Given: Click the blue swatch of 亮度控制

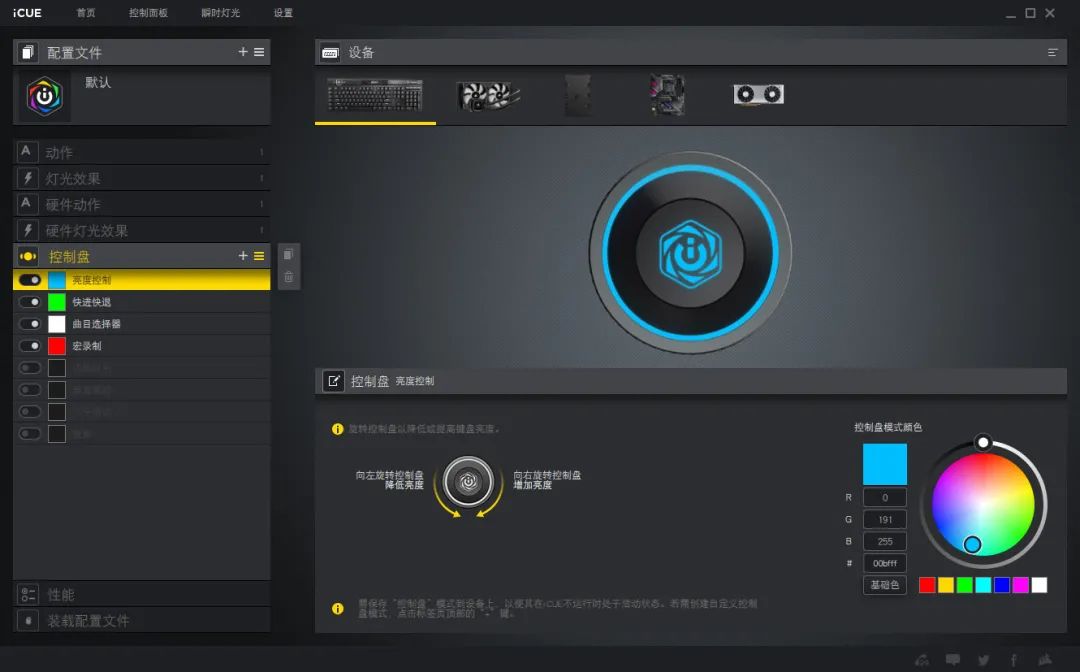Looking at the screenshot, I should [x=56, y=280].
